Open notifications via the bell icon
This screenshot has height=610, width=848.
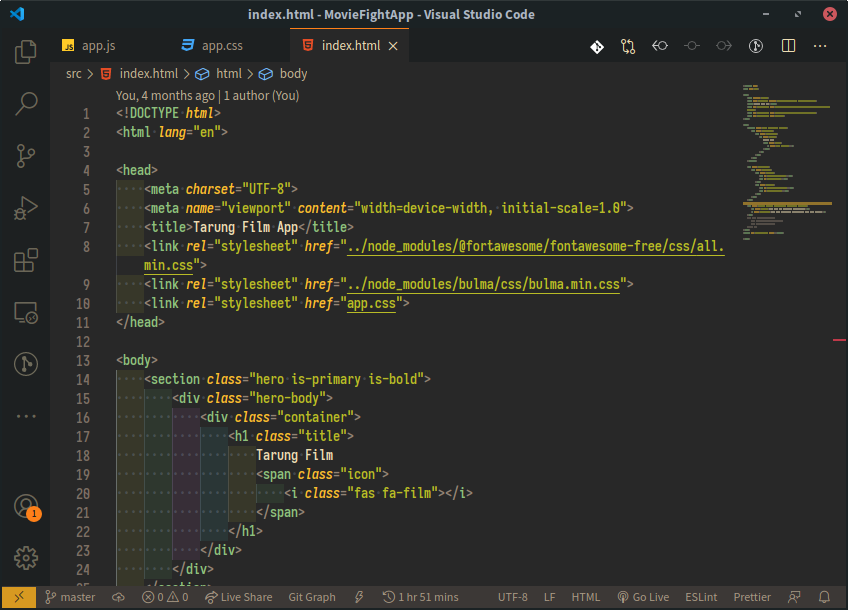tap(824, 597)
